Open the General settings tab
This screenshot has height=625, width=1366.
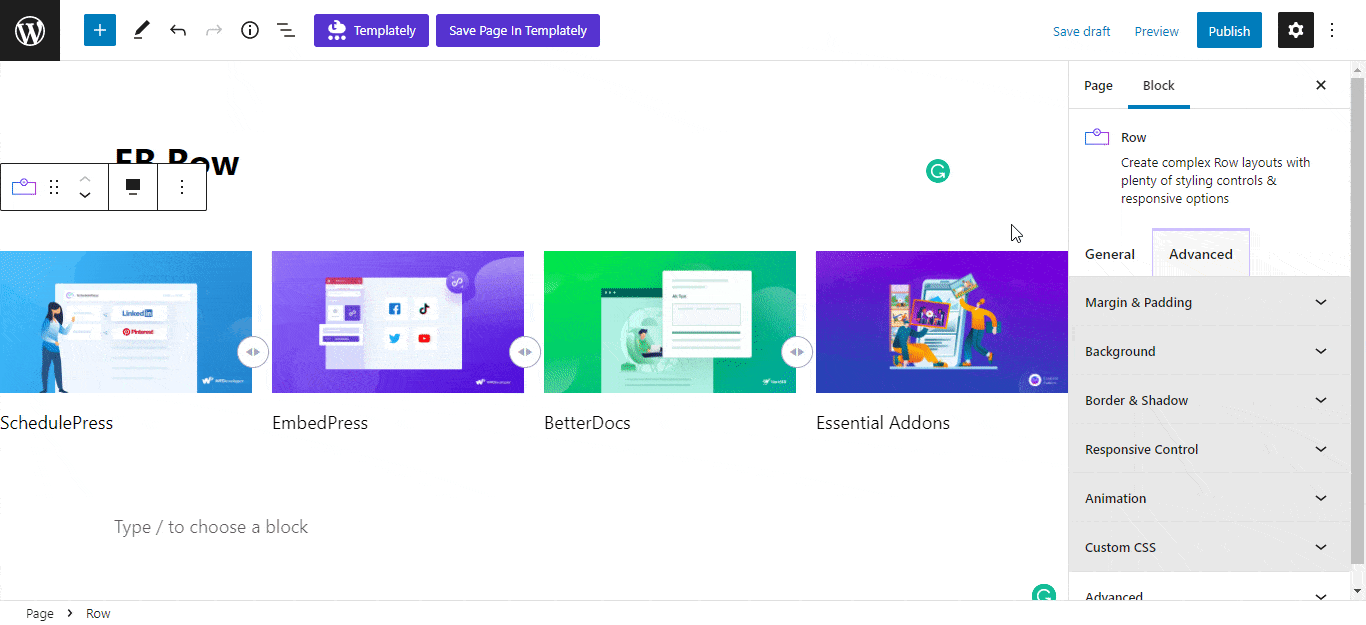tap(1110, 254)
